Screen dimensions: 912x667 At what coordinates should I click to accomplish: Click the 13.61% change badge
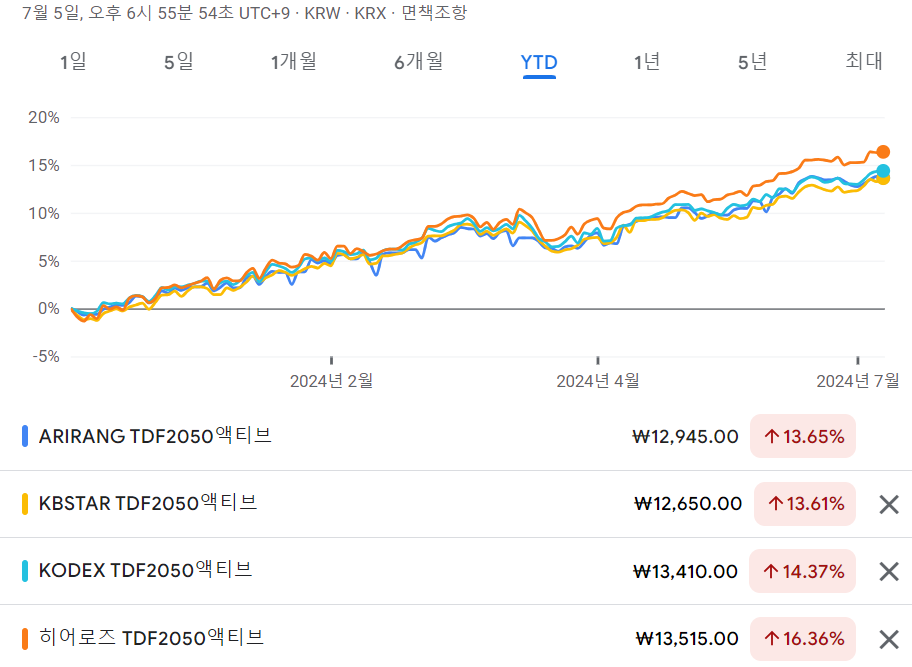pos(804,504)
